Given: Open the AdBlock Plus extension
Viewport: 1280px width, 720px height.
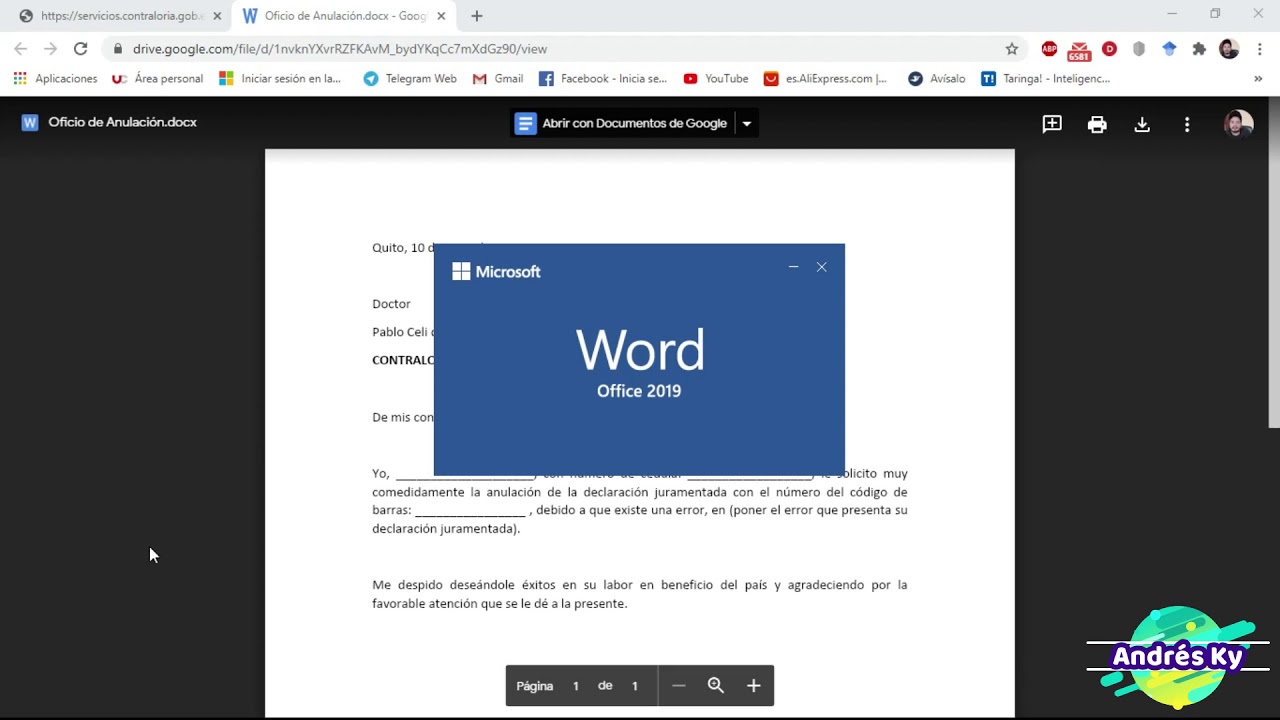Looking at the screenshot, I should tap(1049, 48).
